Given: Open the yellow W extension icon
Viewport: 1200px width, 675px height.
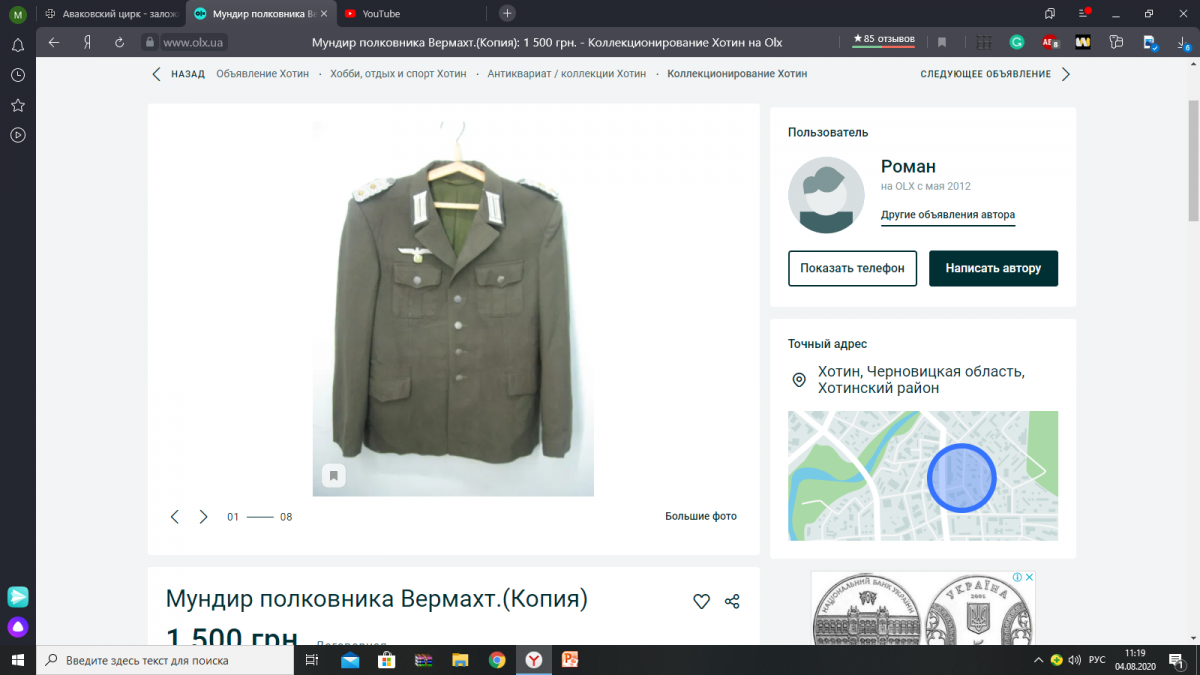Looking at the screenshot, I should pos(1082,42).
